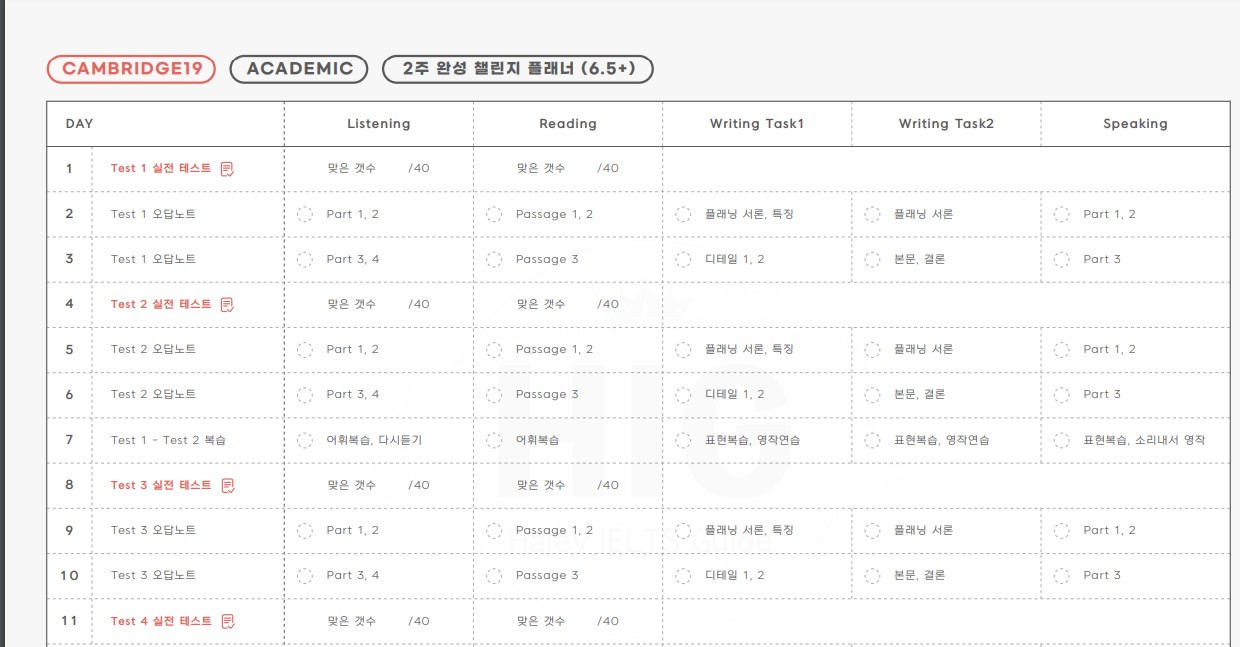Image resolution: width=1240 pixels, height=647 pixels.
Task: Click the 2주 완성 챌린지 플래너 (6.5+) badge
Action: point(518,69)
